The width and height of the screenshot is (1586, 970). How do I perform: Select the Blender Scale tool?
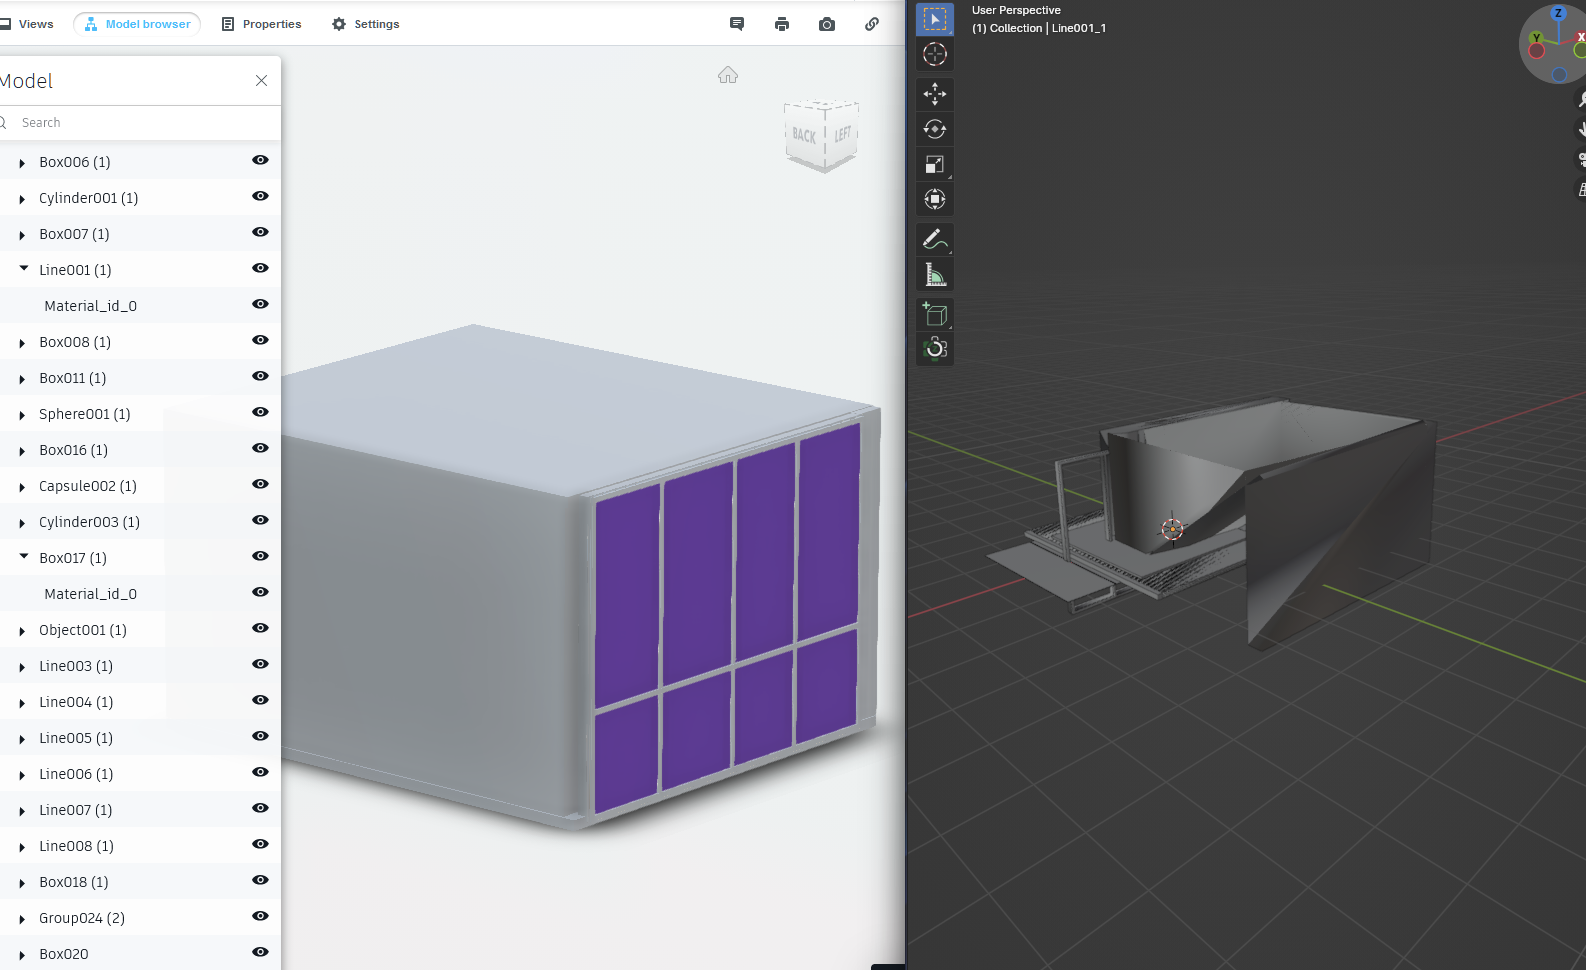tap(935, 164)
